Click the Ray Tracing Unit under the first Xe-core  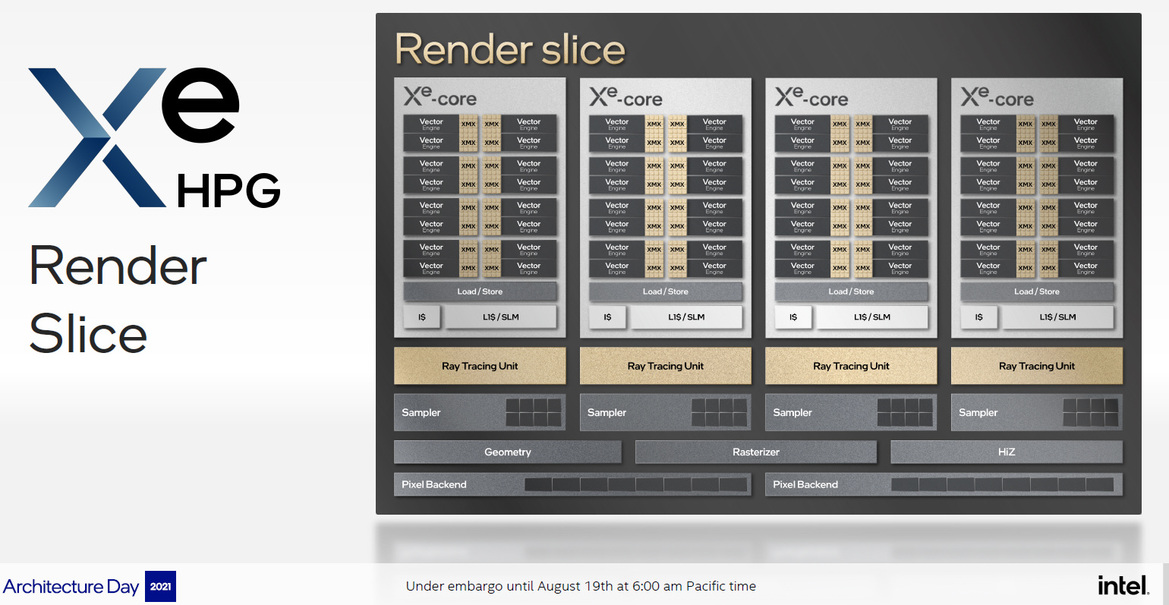point(479,366)
